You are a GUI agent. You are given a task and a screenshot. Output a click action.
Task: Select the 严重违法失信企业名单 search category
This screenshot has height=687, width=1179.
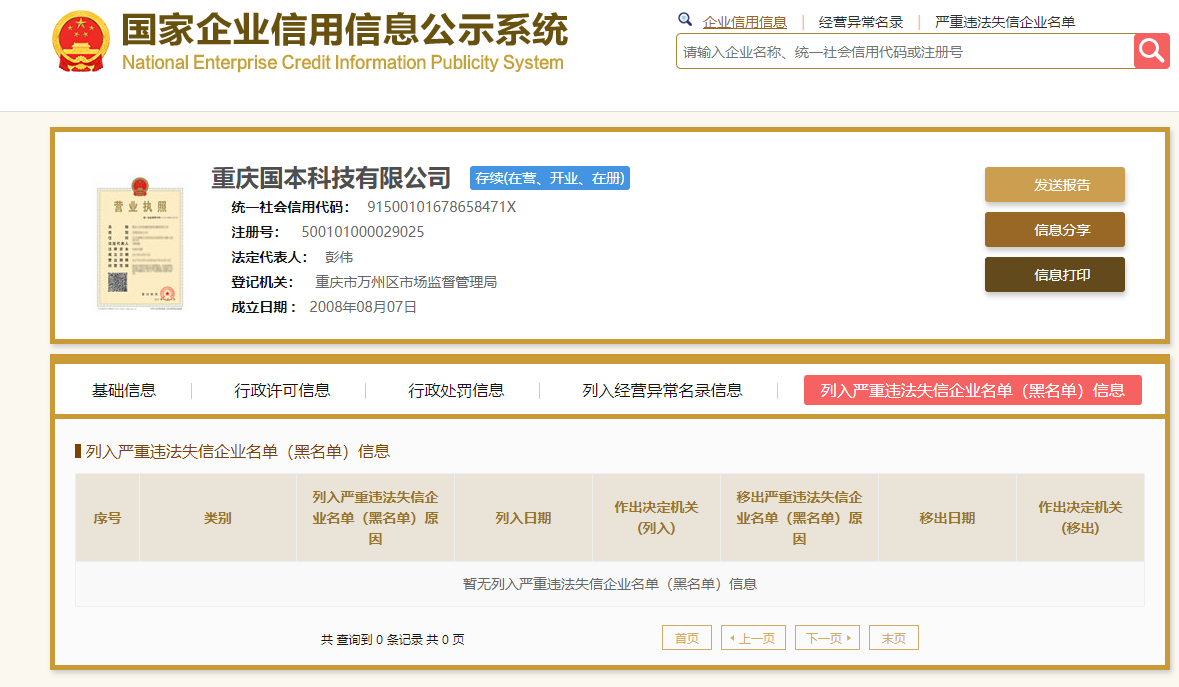(1005, 22)
